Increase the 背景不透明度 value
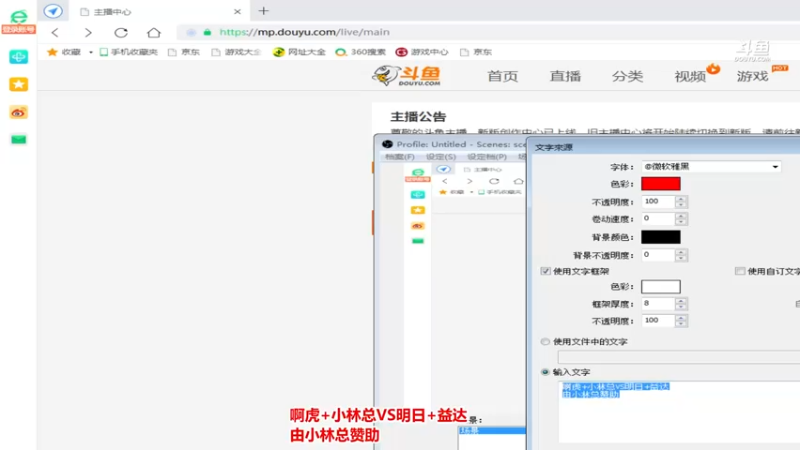This screenshot has height=450, width=800. (x=681, y=252)
